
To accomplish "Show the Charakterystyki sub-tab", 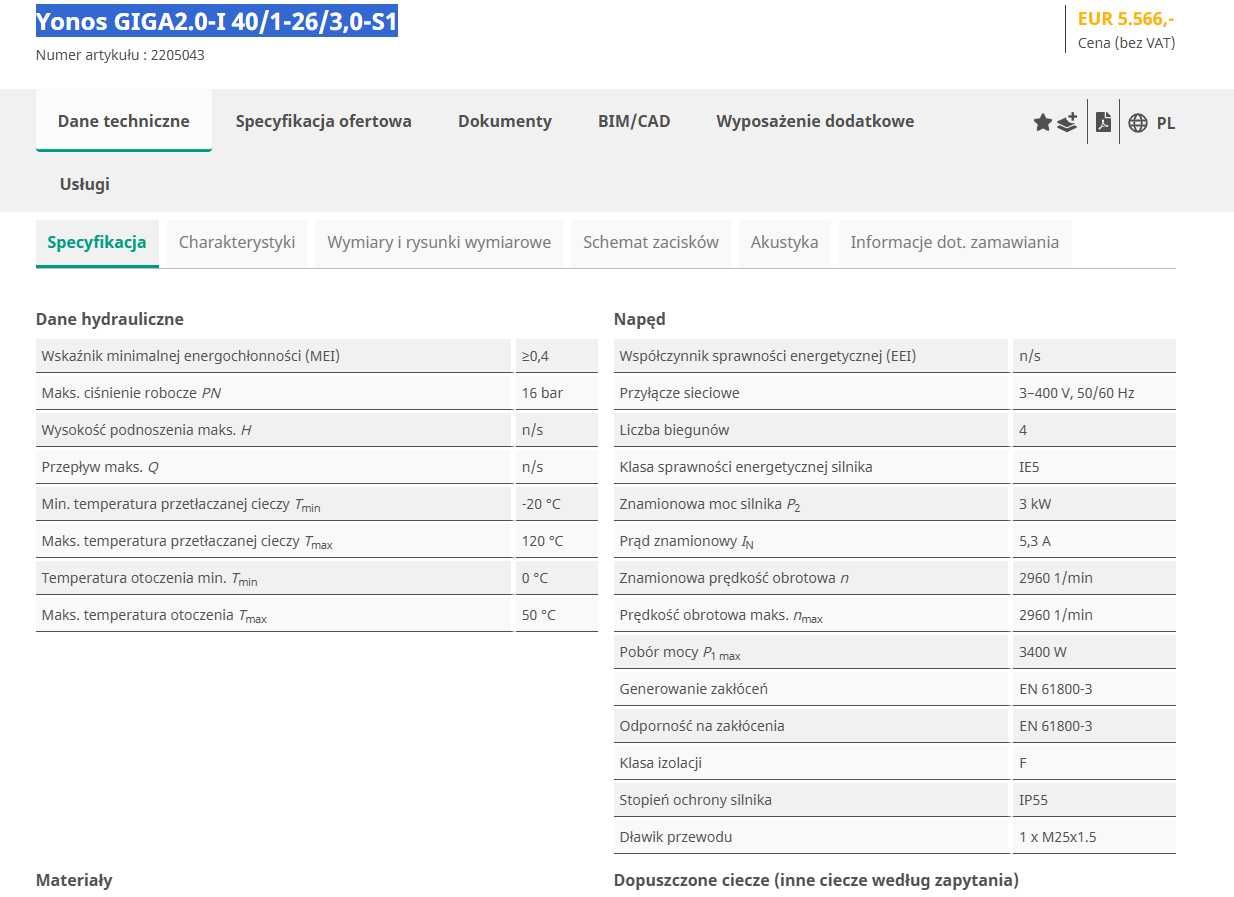I will pyautogui.click(x=237, y=243).
